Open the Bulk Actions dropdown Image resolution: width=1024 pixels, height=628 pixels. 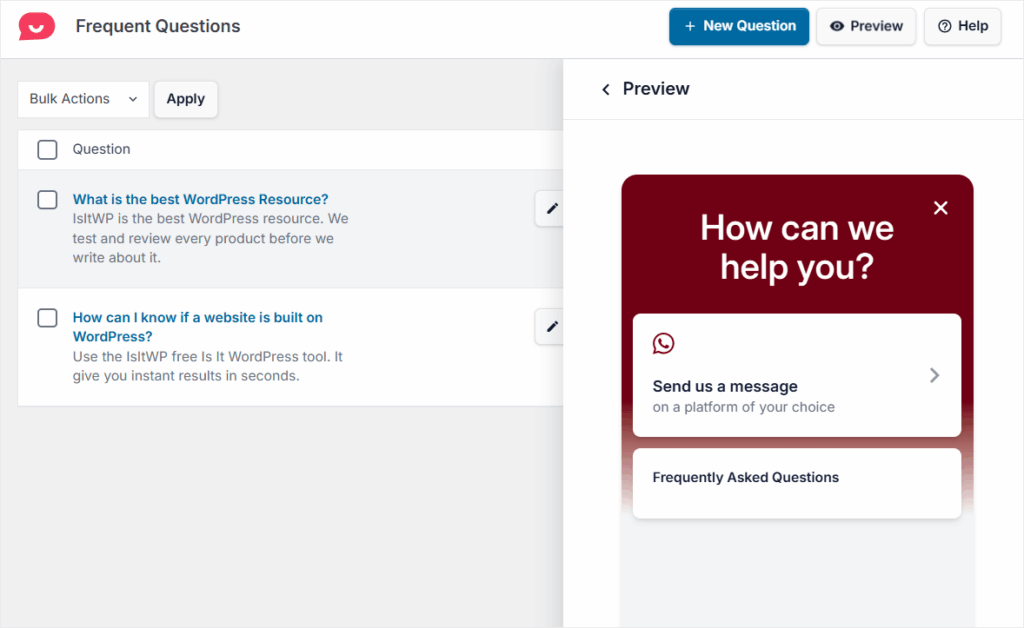[x=83, y=99]
